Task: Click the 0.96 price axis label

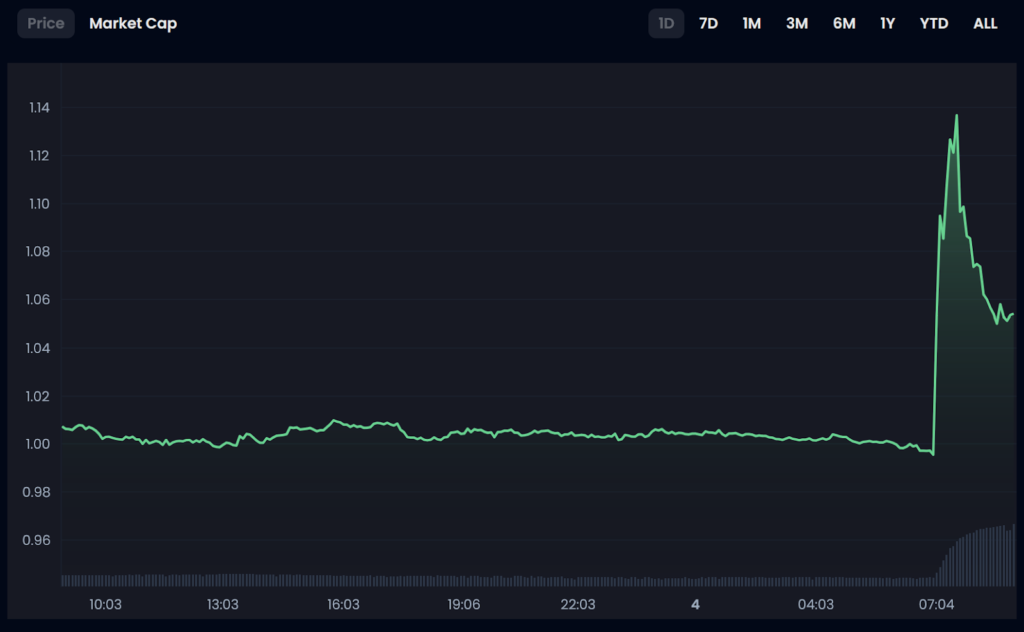Action: [x=39, y=540]
